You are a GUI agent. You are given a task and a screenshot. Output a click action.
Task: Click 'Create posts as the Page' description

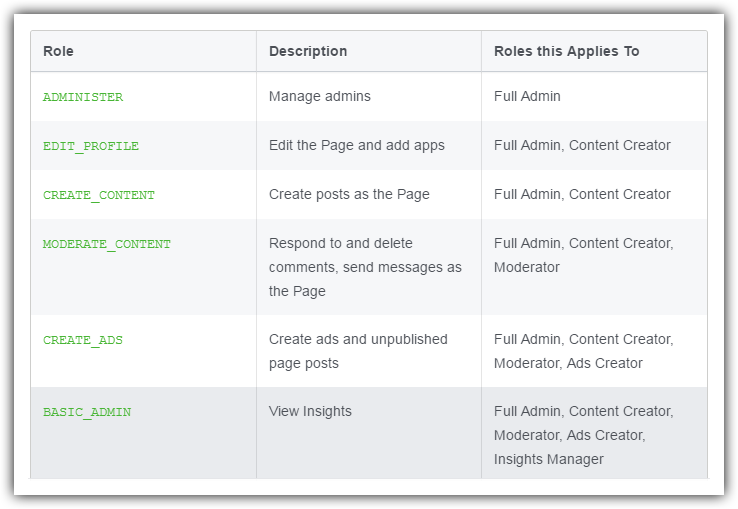click(x=349, y=194)
